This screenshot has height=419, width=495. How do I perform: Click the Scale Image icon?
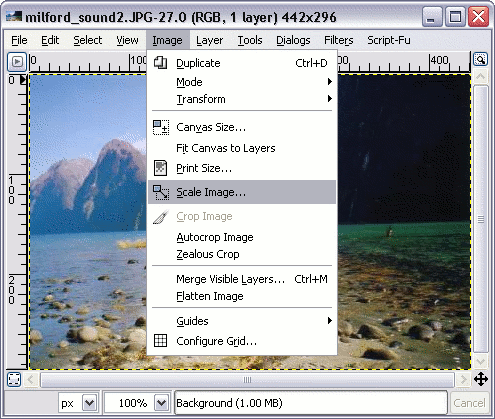pos(161,192)
